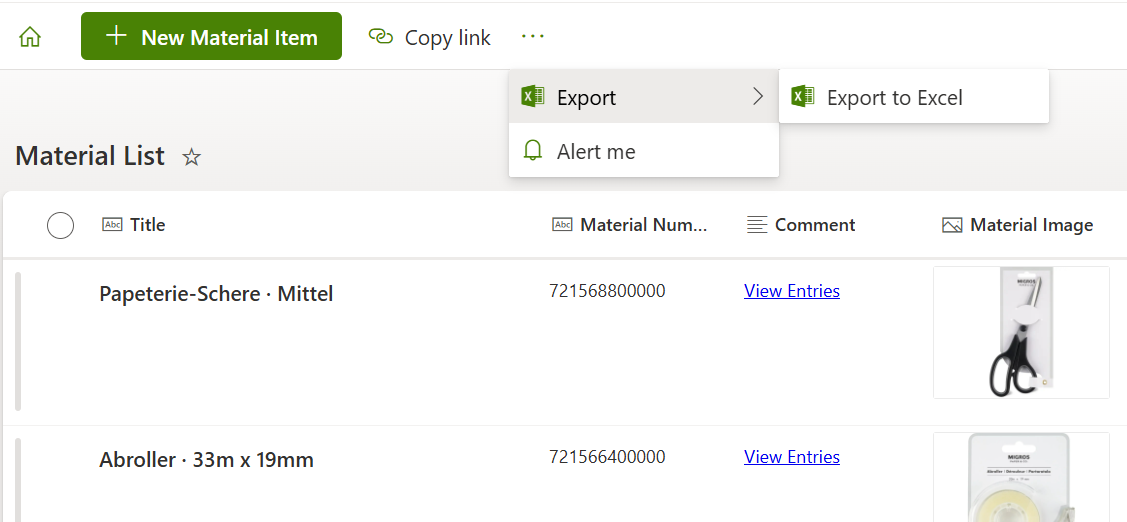Viewport: 1127px width, 522px height.
Task: Open the Material Number column header menu
Action: tap(643, 225)
